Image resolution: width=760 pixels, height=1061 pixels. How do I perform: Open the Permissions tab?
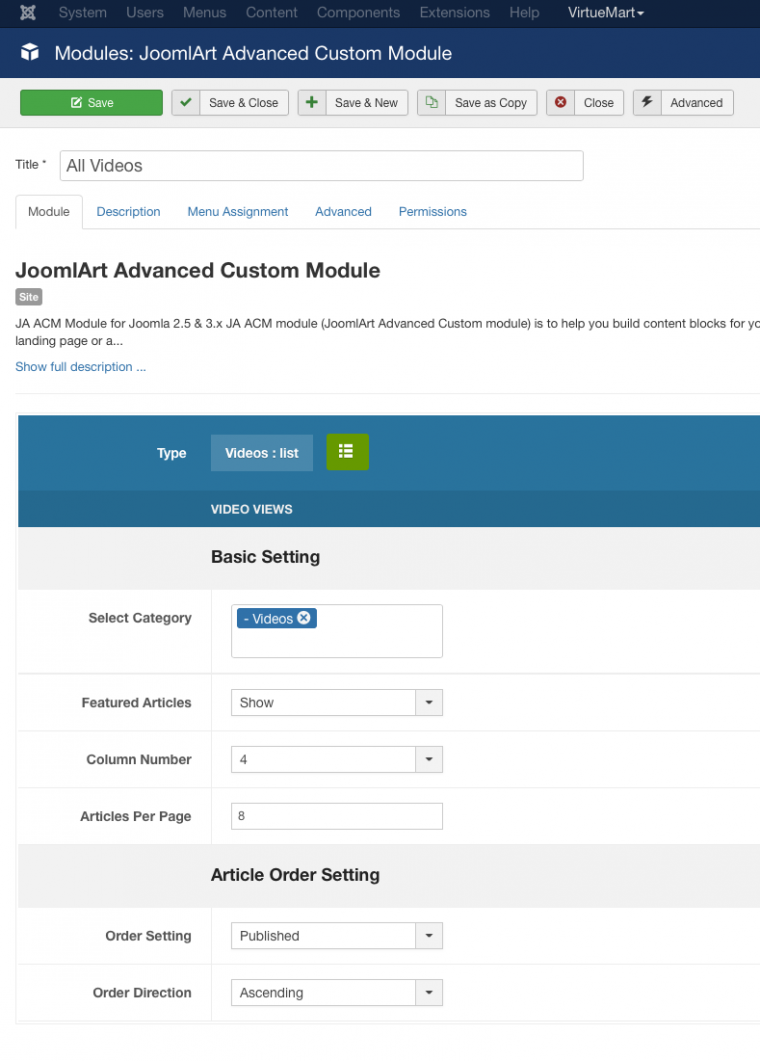[432, 212]
